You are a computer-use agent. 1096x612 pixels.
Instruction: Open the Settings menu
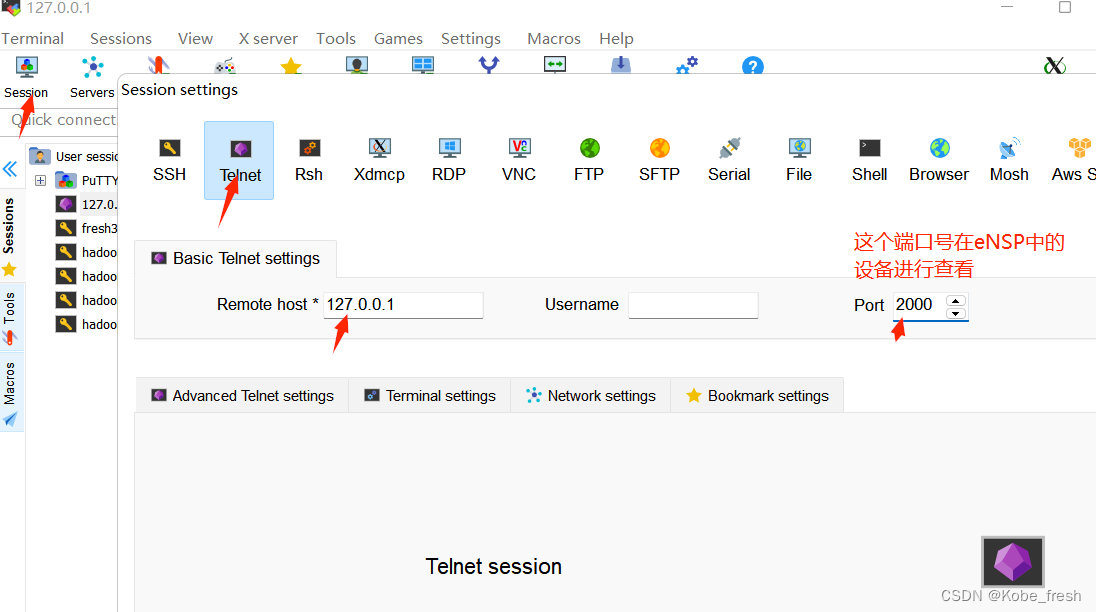[470, 38]
